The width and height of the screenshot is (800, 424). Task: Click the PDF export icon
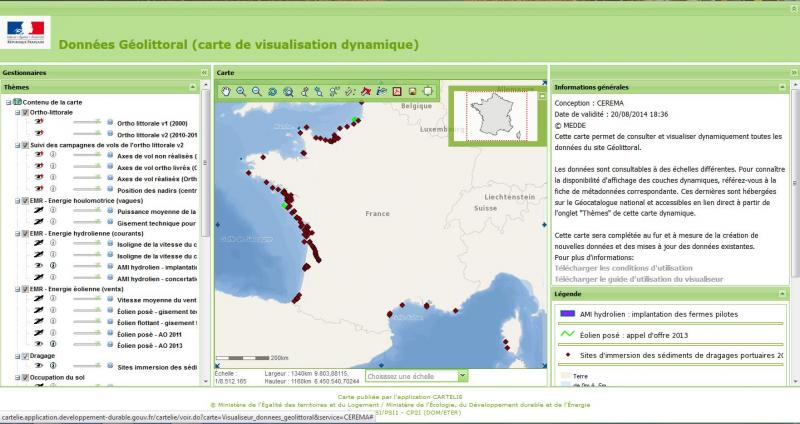point(396,91)
